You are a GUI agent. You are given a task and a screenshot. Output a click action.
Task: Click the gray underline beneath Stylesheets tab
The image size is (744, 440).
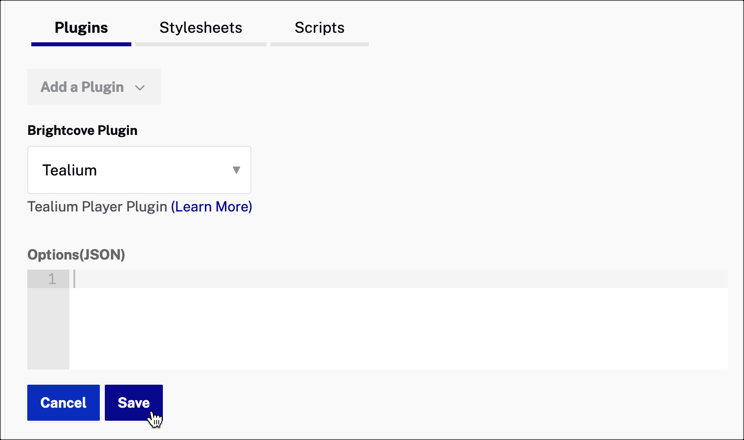(x=200, y=44)
